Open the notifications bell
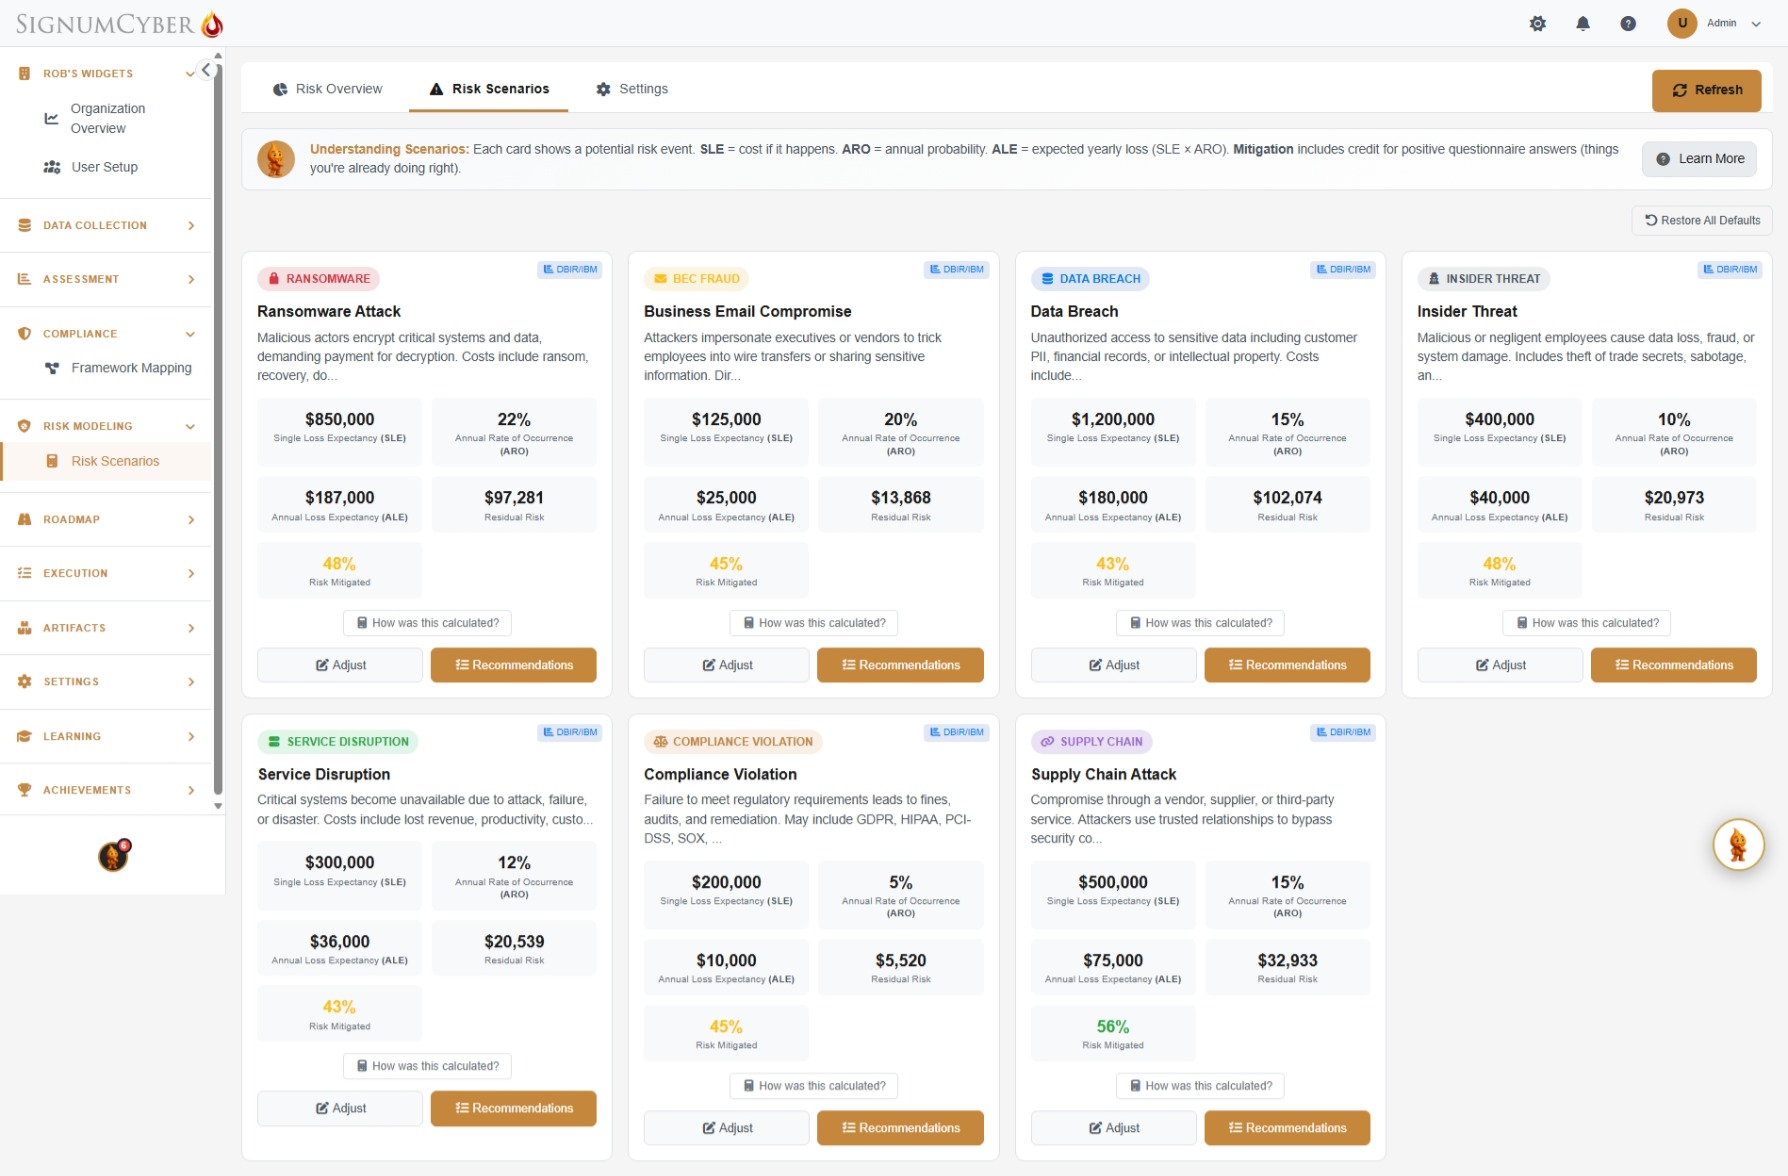Screen dimensions: 1788x1176 [x=1583, y=22]
